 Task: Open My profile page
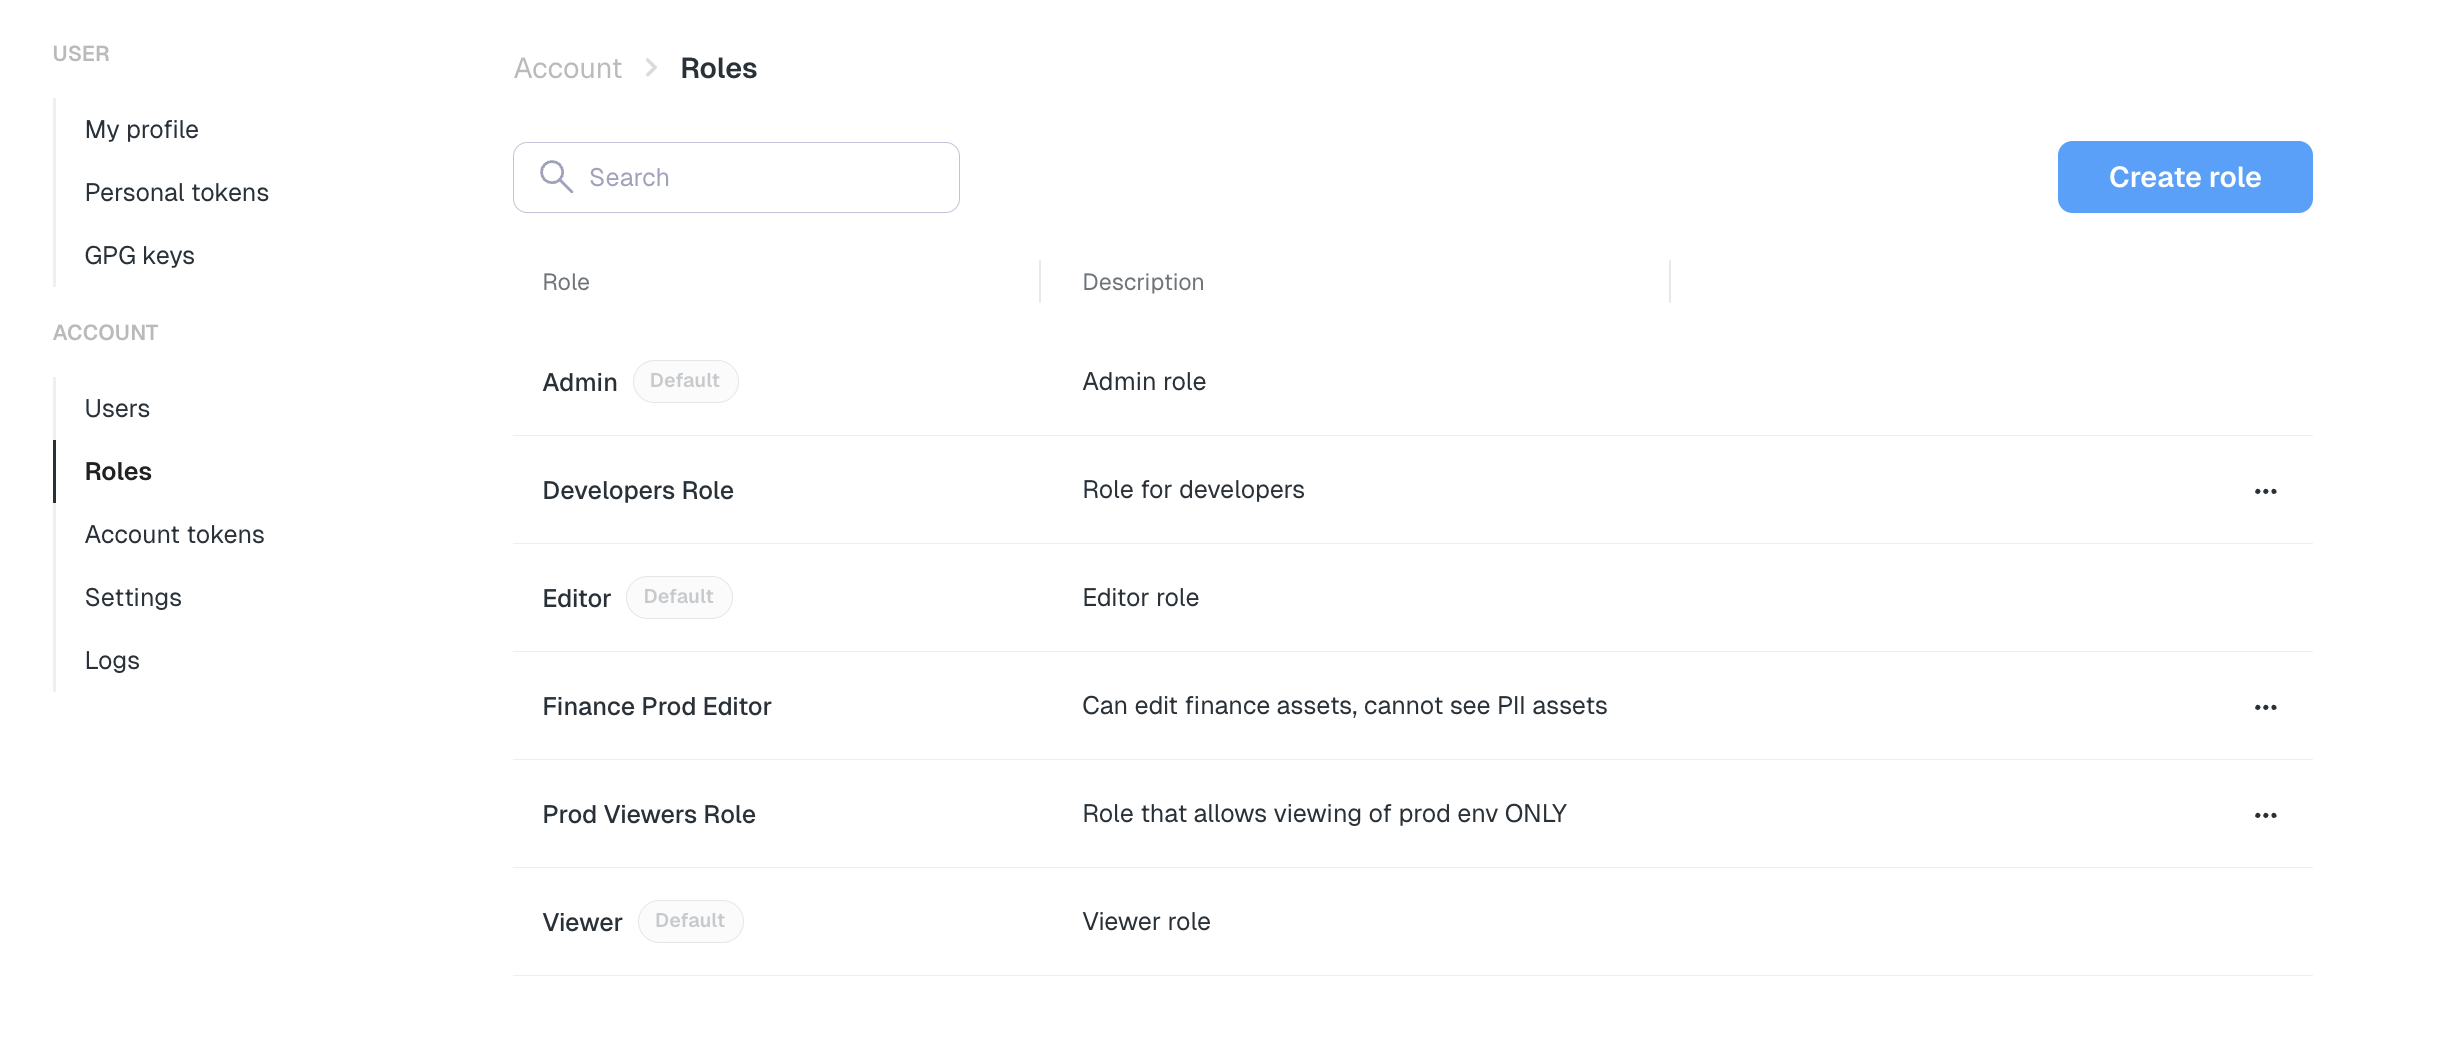(x=142, y=129)
